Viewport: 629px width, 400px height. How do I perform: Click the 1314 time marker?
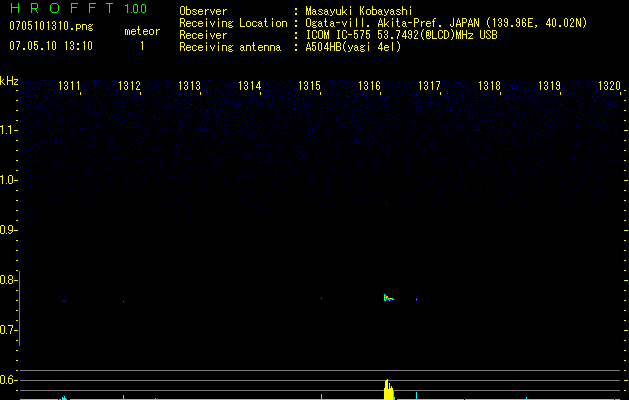click(x=250, y=86)
